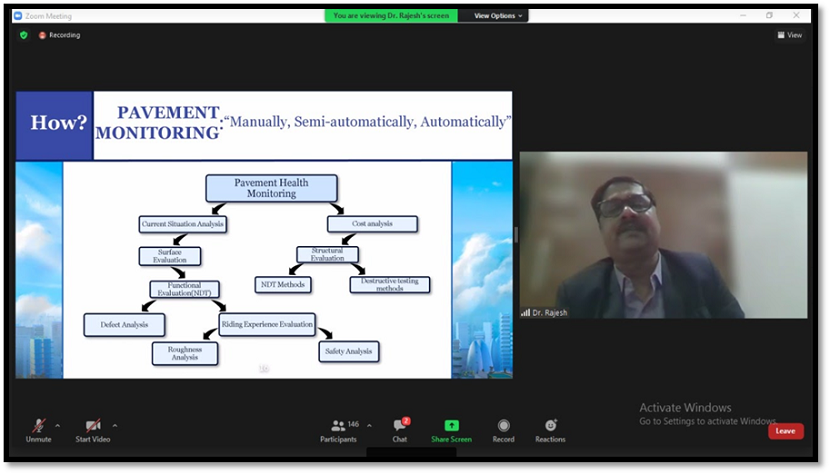
Task: Expand video options caret beside Start Video
Action: pyautogui.click(x=115, y=425)
